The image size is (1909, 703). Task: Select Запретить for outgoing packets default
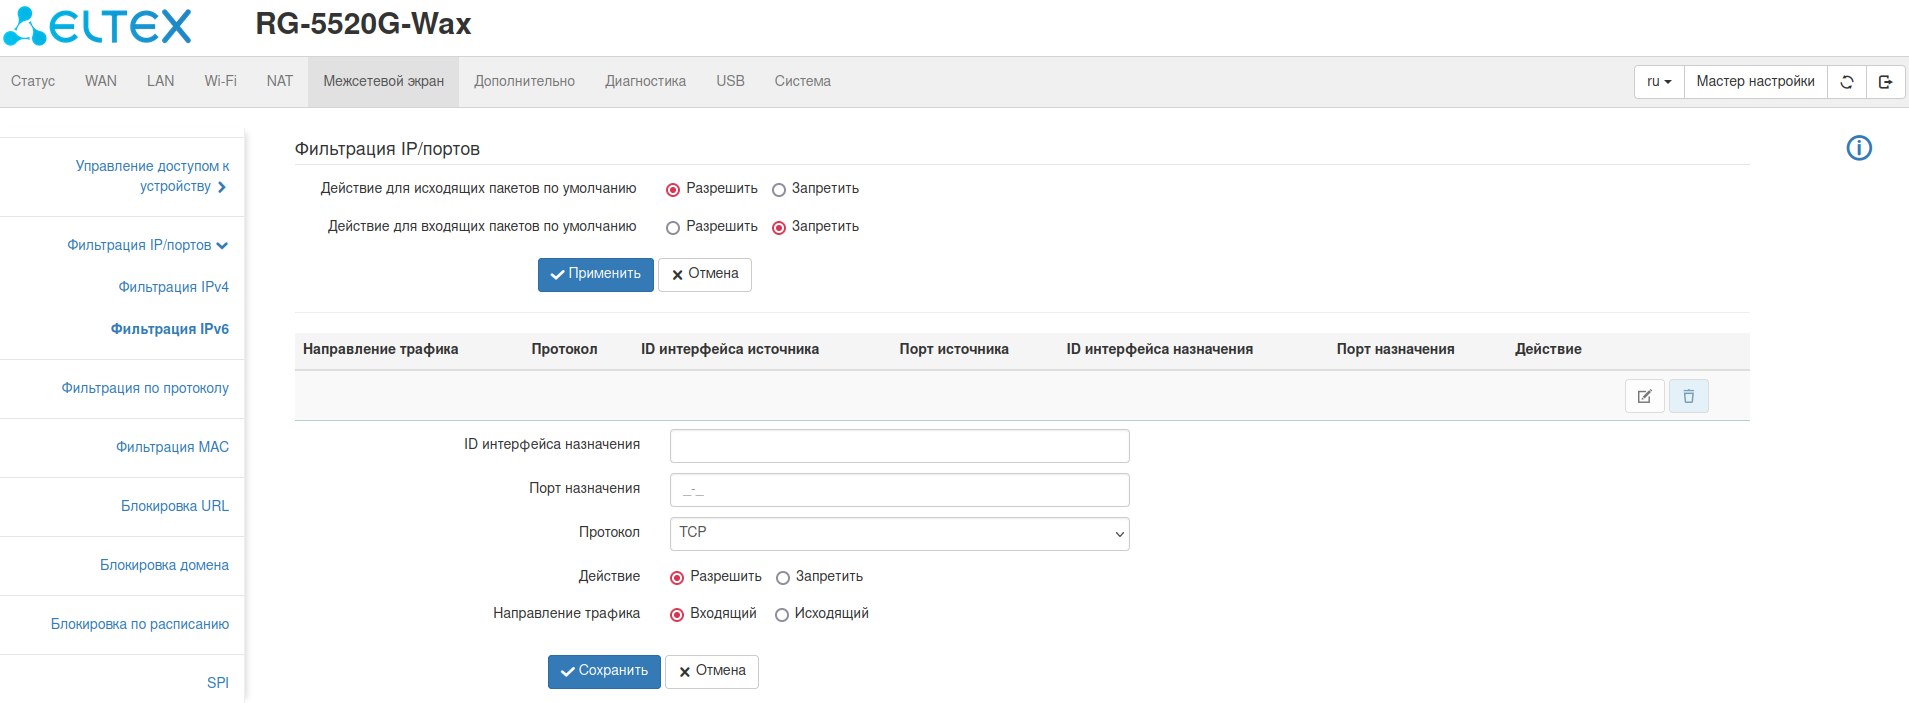tap(779, 190)
